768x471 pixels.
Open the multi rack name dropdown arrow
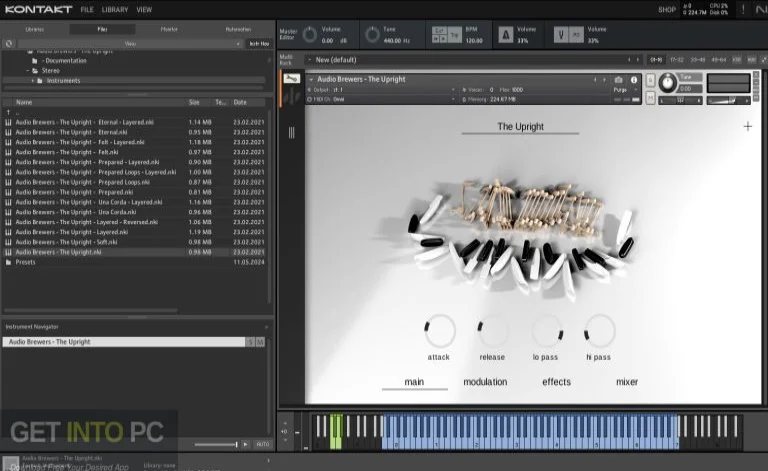tap(309, 60)
